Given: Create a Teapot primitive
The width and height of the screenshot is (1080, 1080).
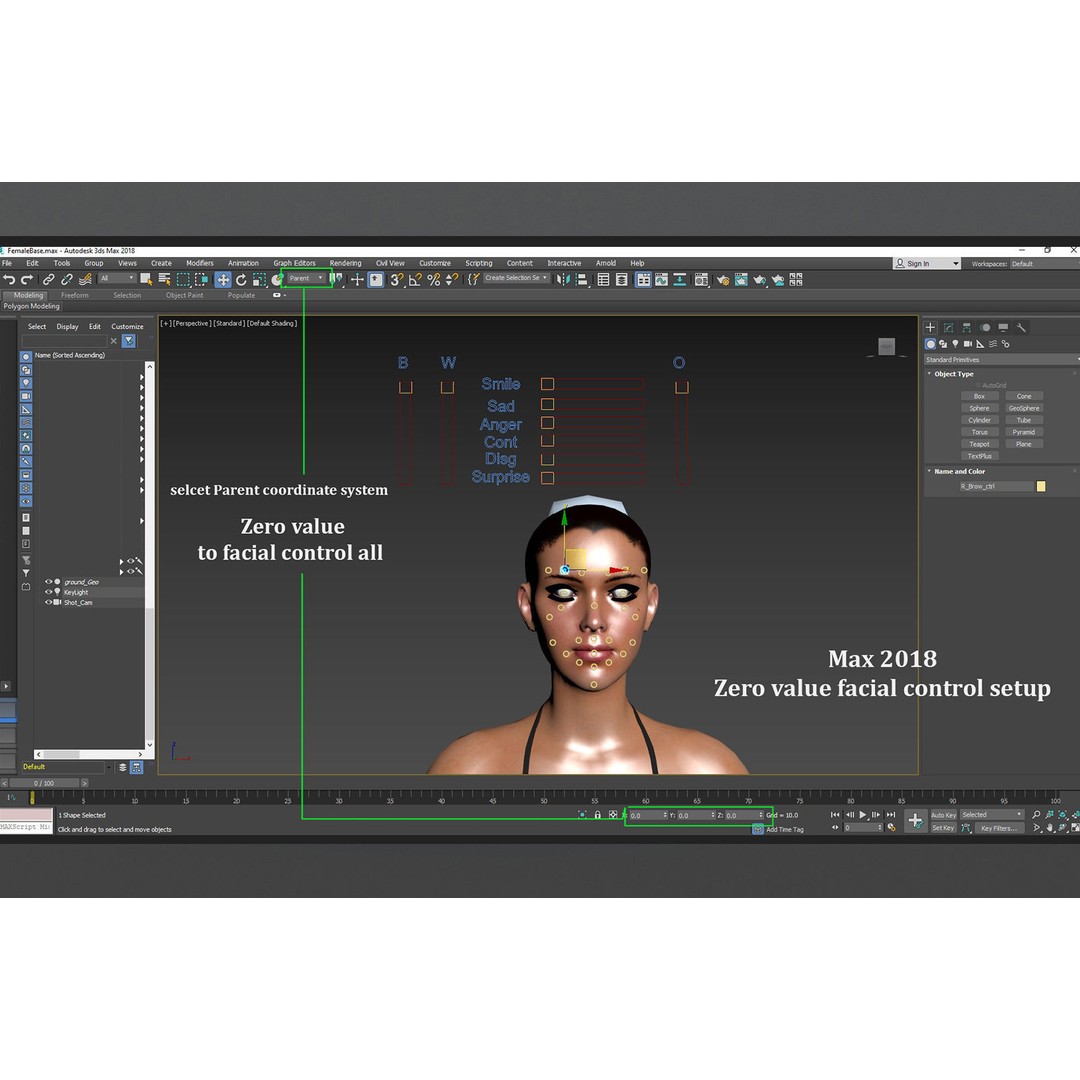Looking at the screenshot, I should tap(979, 444).
